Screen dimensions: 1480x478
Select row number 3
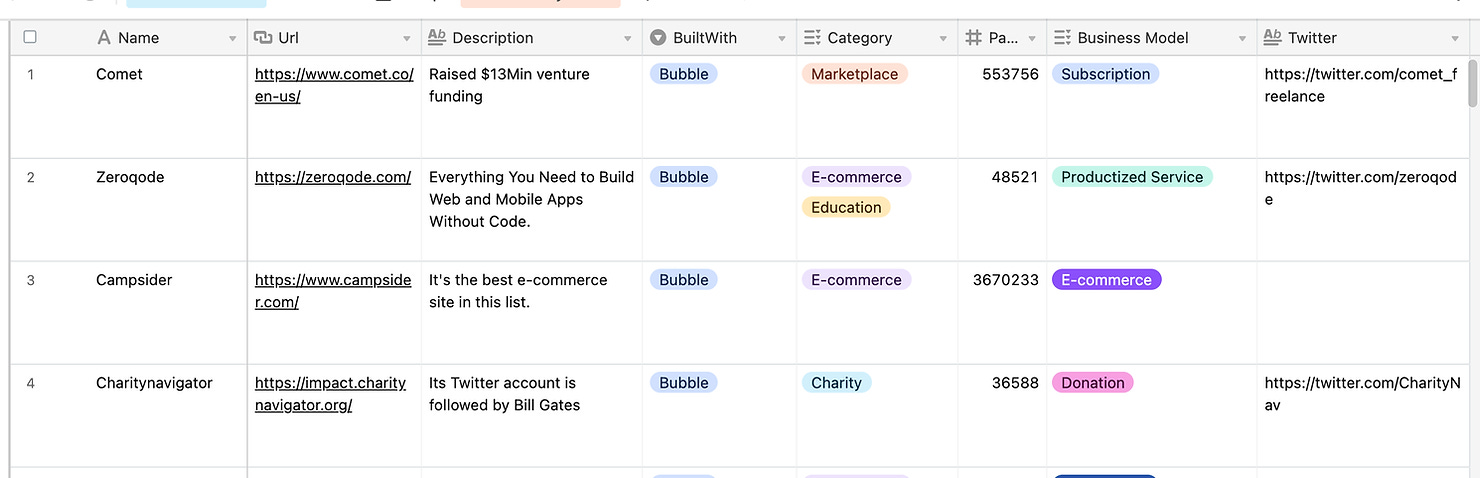pyautogui.click(x=30, y=281)
